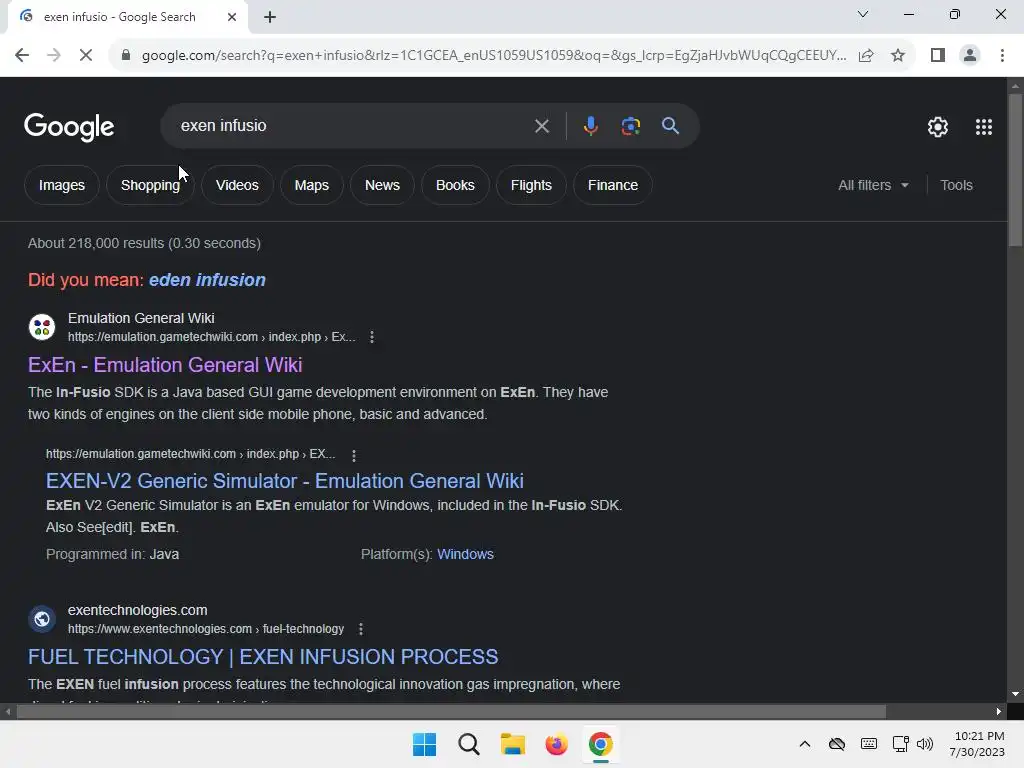Viewport: 1024px width, 768px height.
Task: Expand All filters dropdown
Action: [873, 185]
